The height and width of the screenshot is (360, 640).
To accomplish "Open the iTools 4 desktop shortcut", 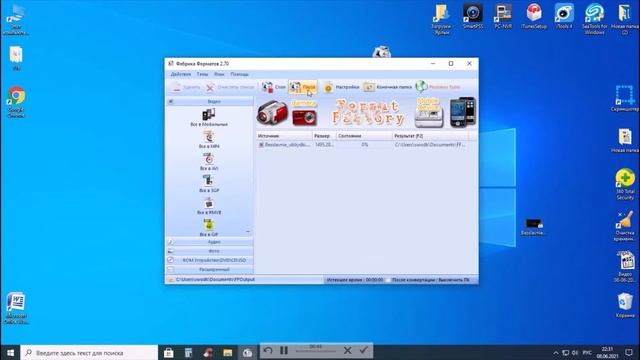I will point(564,16).
